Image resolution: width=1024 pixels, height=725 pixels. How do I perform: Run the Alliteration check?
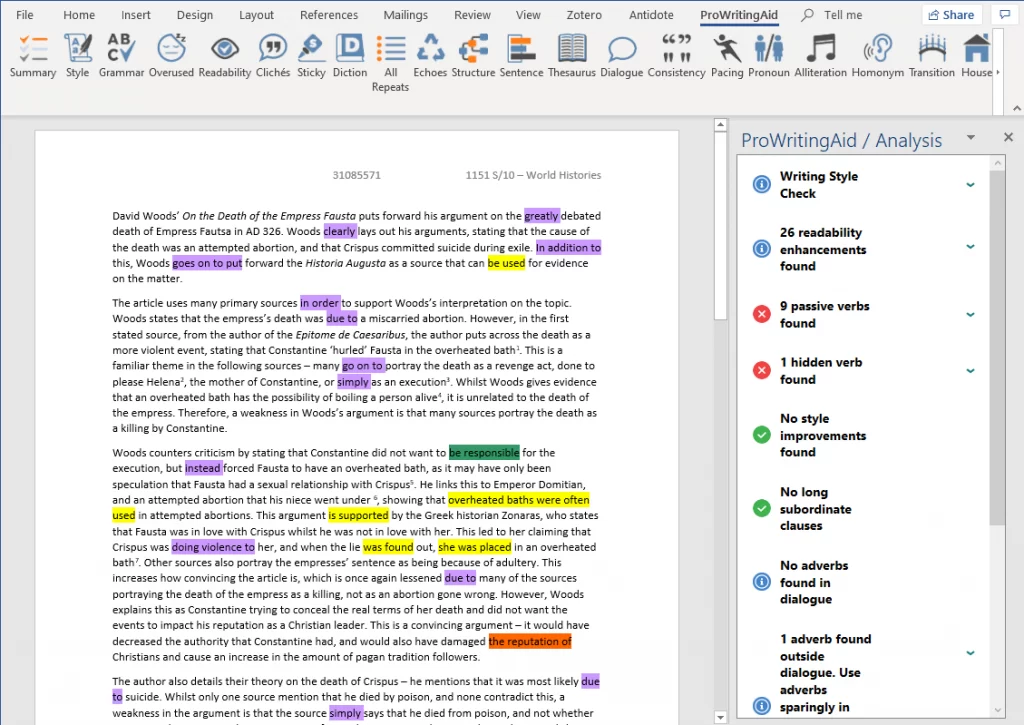point(820,57)
